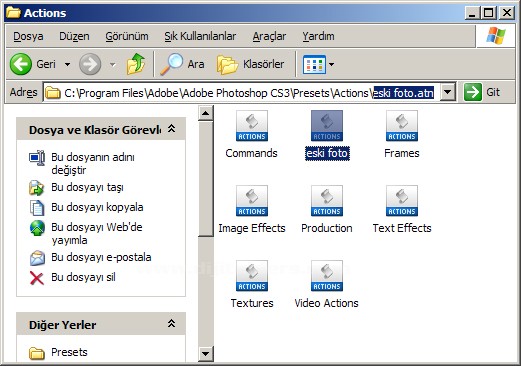The image size is (521, 366).
Task: Collapse the Diğer Yerler panel
Action: (171, 324)
